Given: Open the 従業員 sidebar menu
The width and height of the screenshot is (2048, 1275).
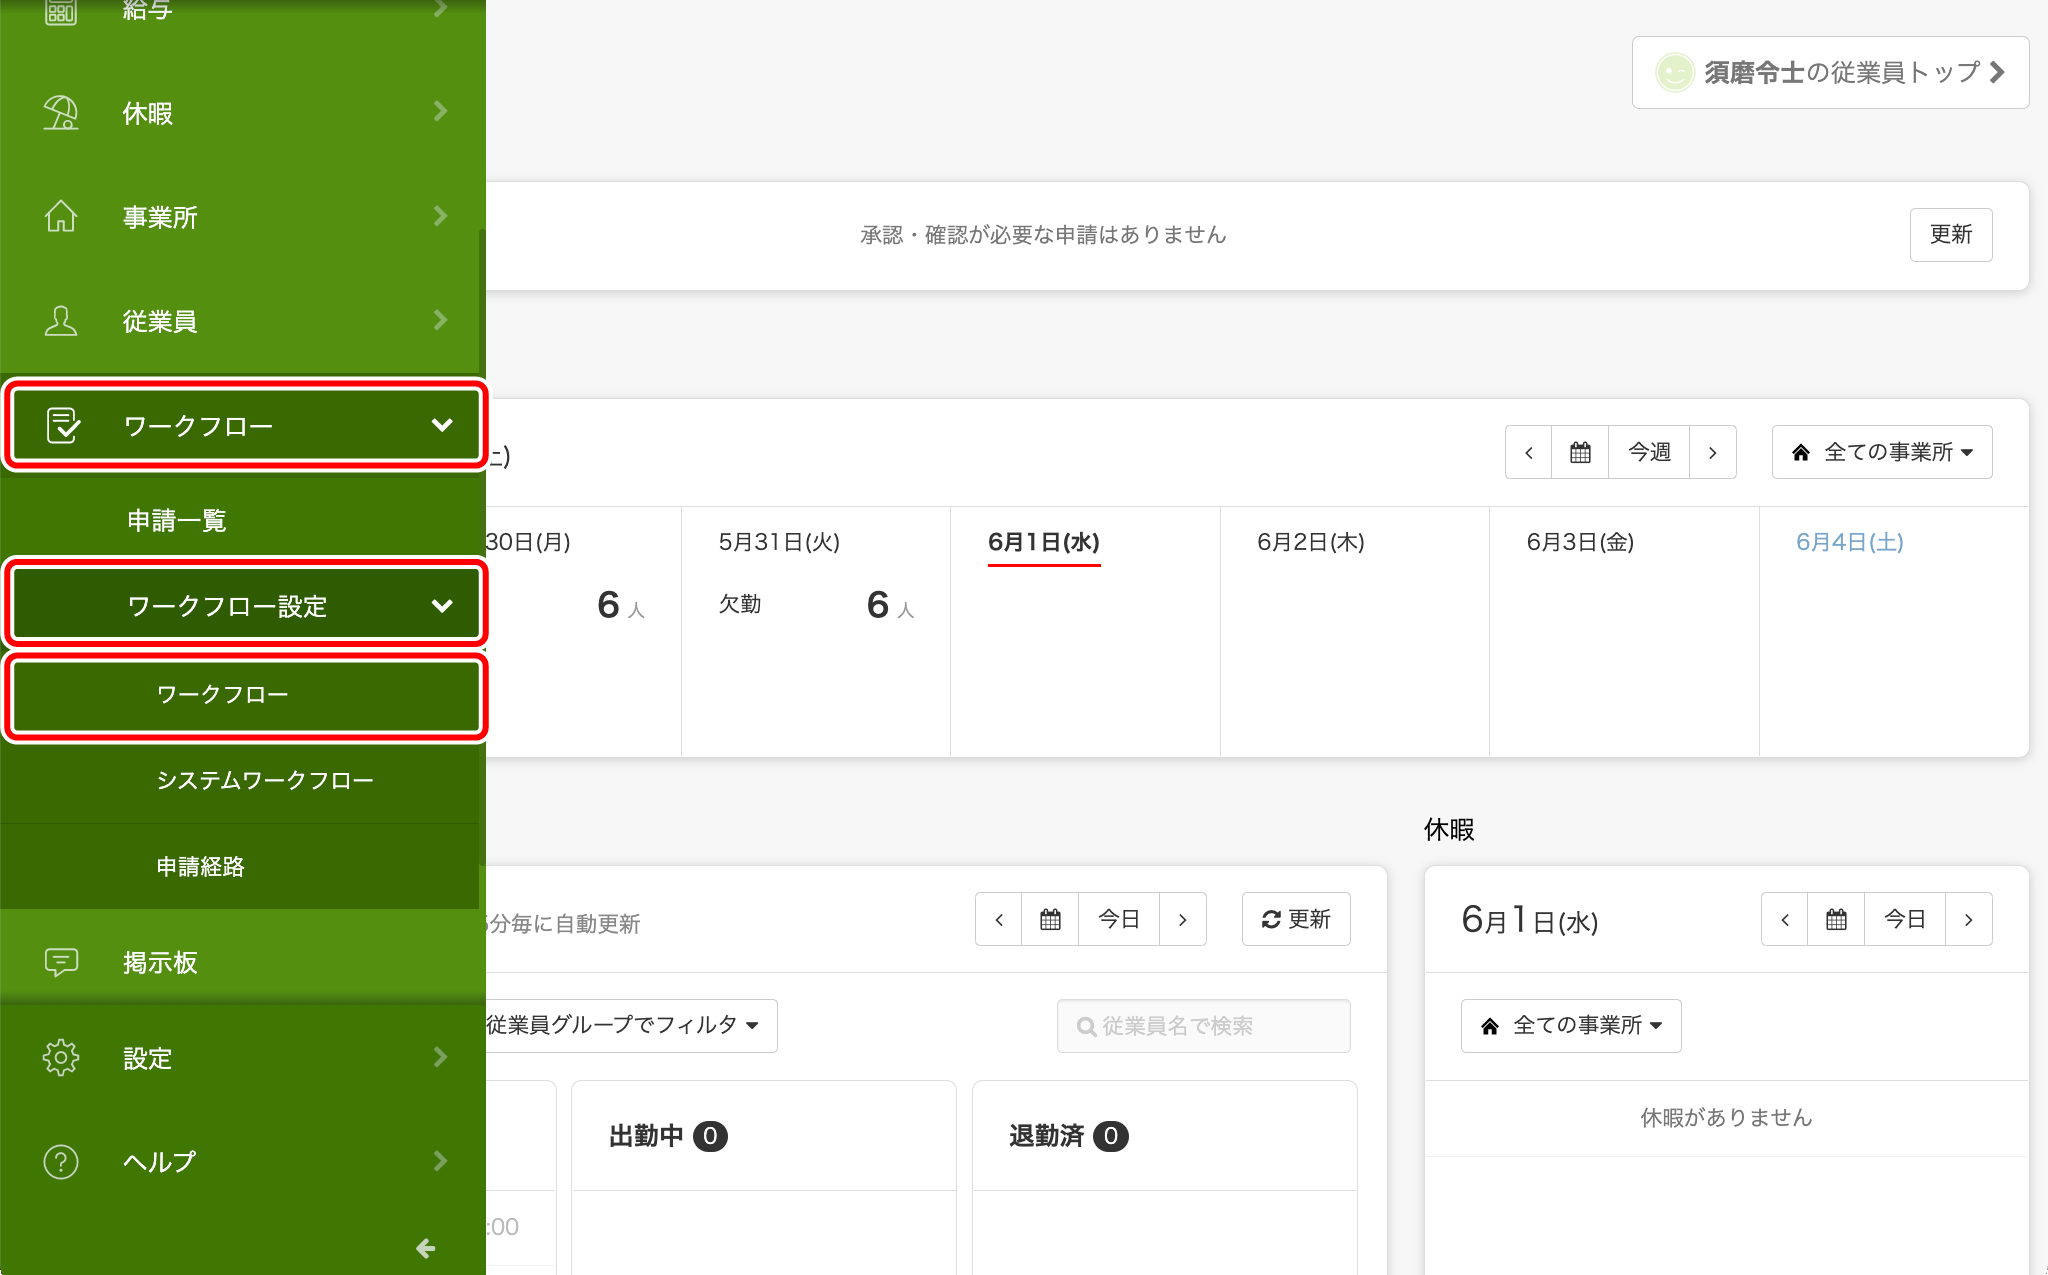Looking at the screenshot, I should [240, 321].
